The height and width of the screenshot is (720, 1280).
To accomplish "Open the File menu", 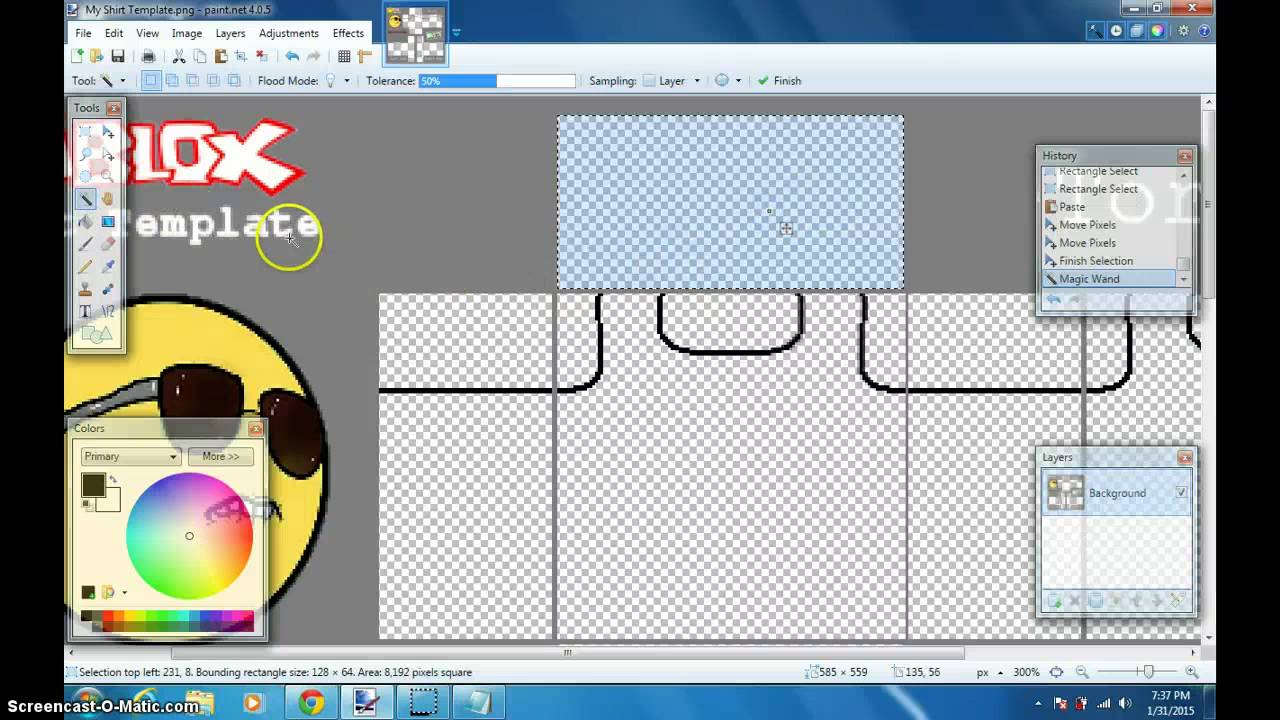I will [x=83, y=33].
